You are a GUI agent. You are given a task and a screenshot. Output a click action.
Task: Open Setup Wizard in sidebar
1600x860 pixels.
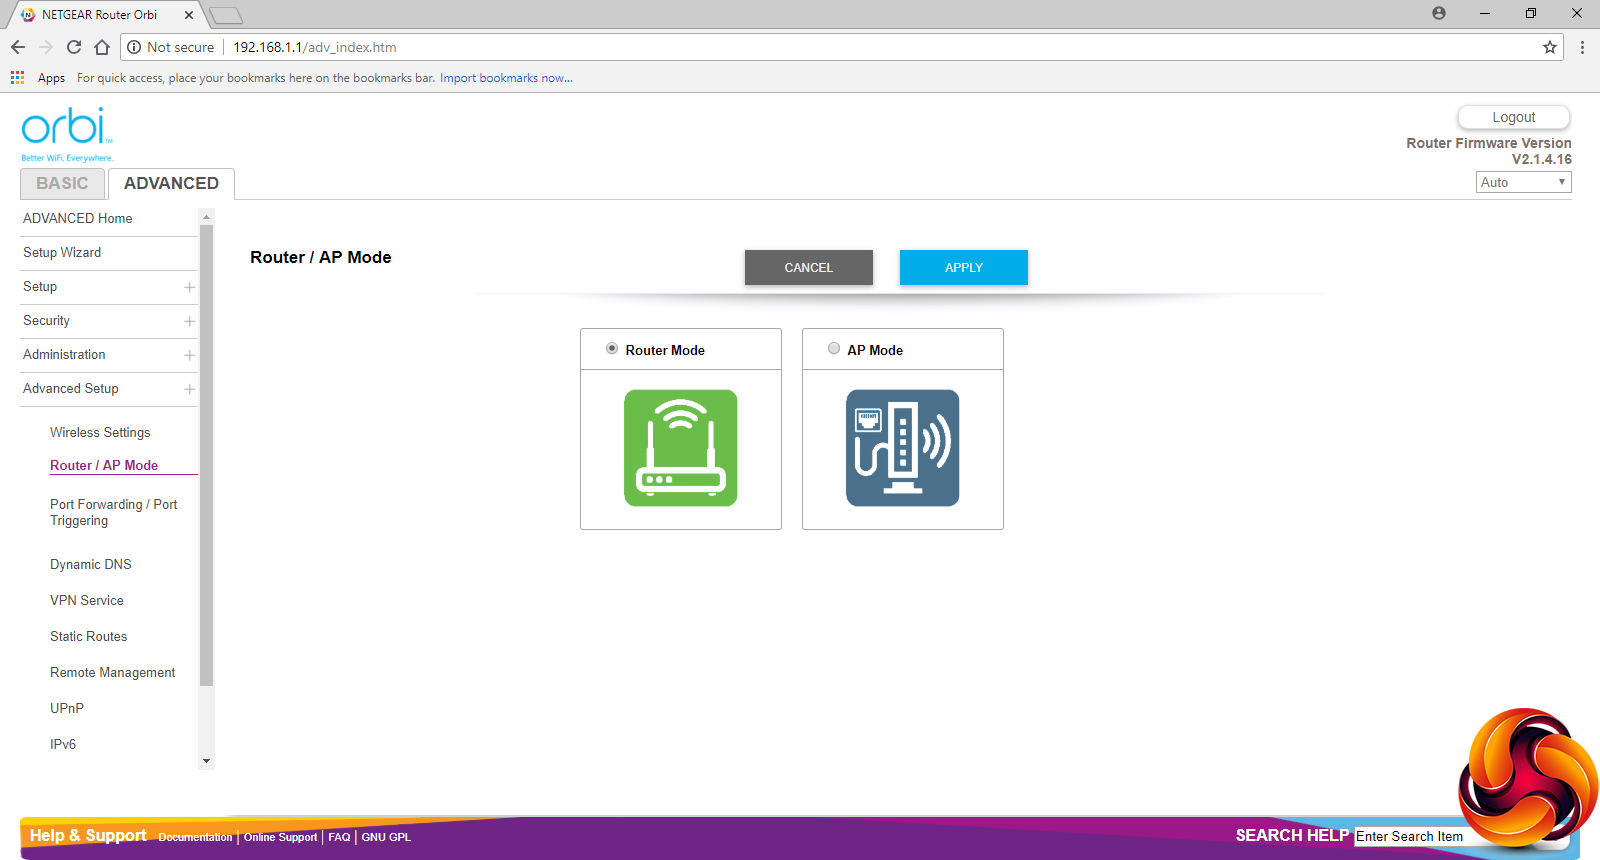pyautogui.click(x=62, y=253)
